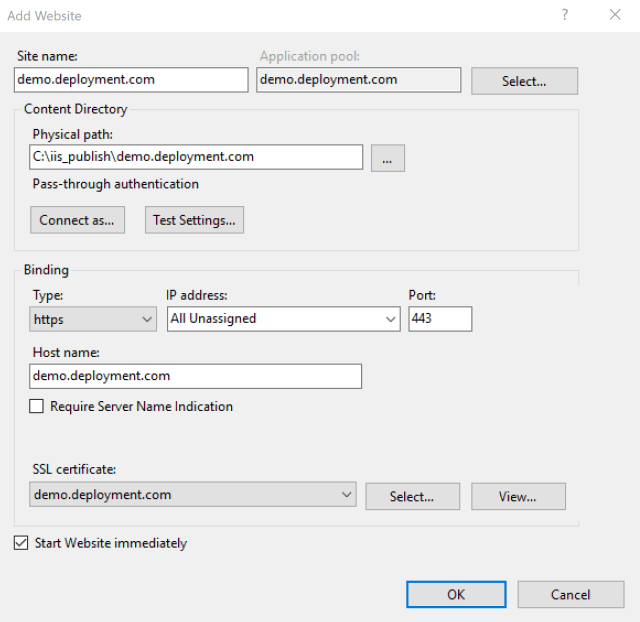
Task: Enable Require Server Name Indication checkbox
Action: coord(37,407)
